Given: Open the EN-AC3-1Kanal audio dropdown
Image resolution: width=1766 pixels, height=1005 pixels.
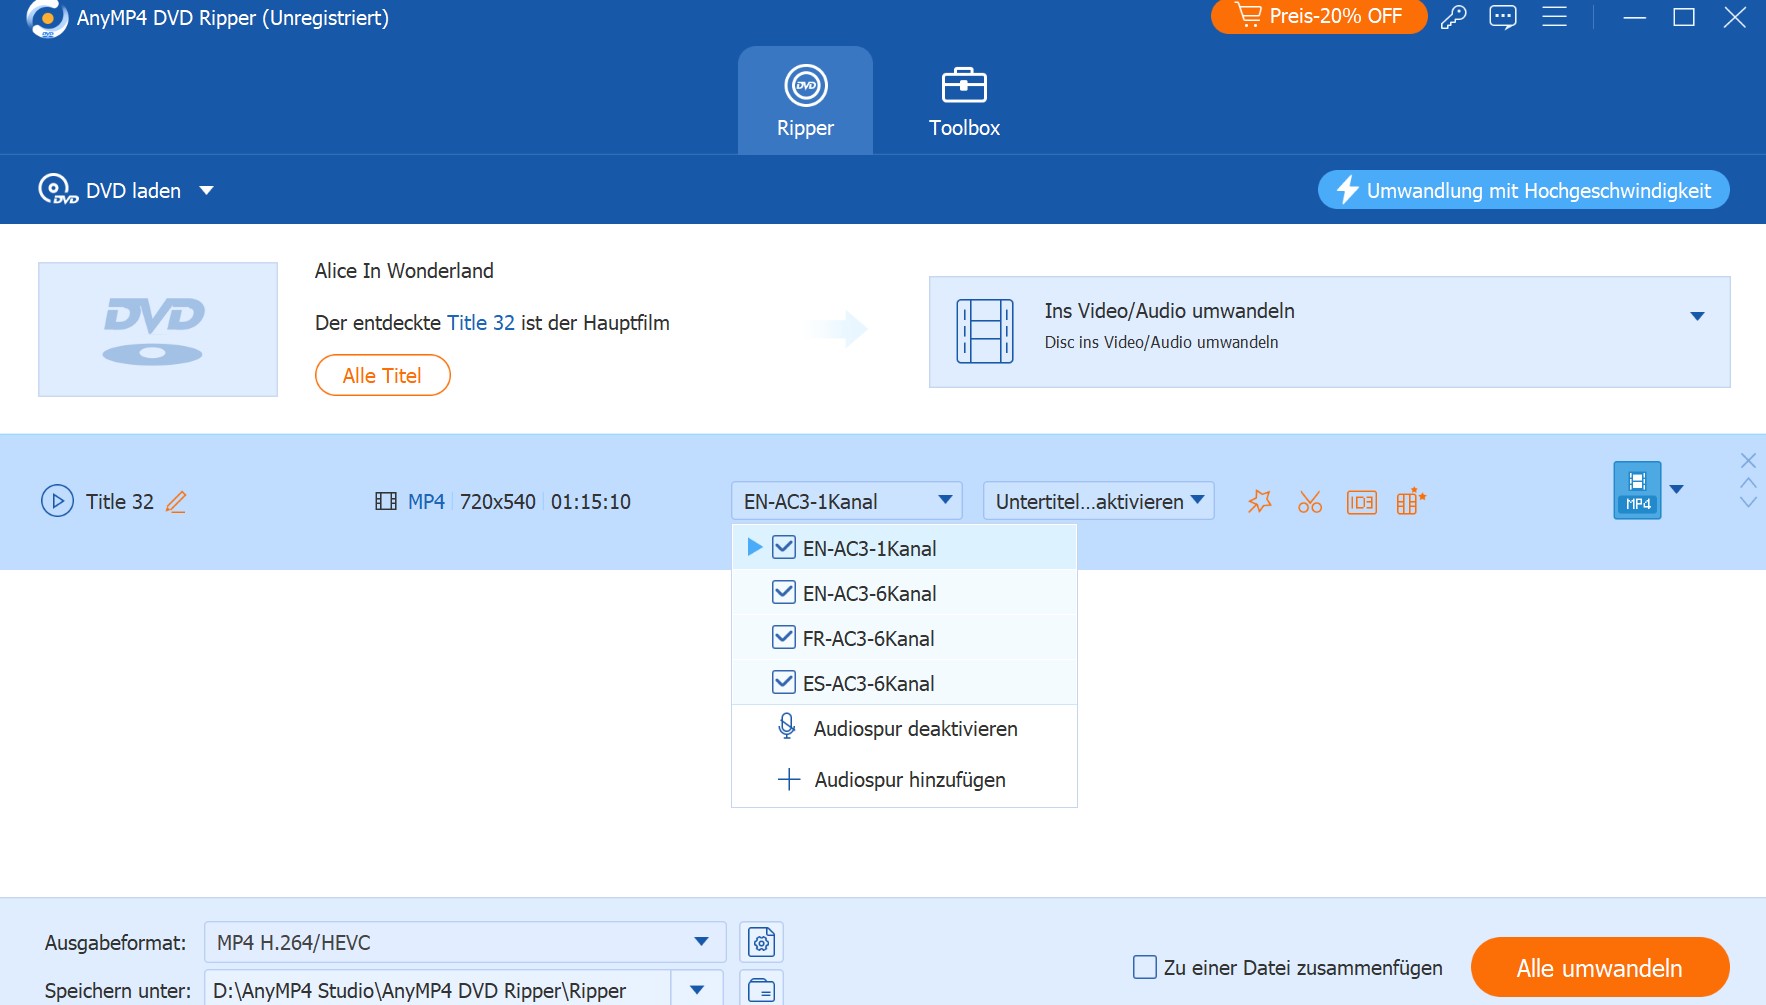Looking at the screenshot, I should click(x=847, y=501).
